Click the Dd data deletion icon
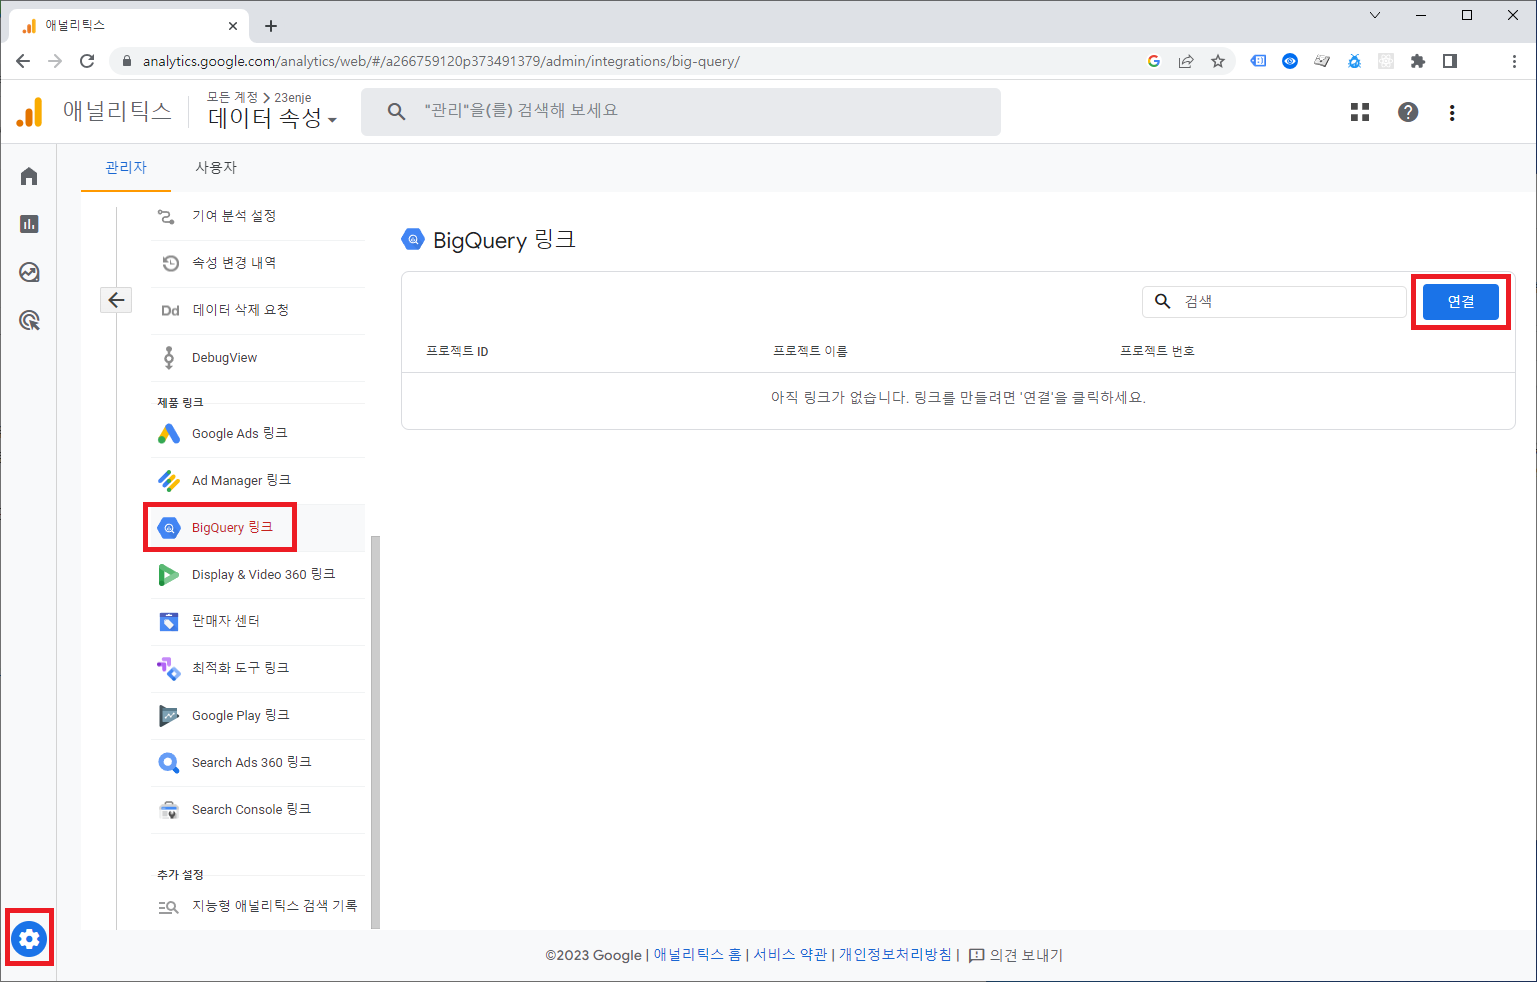The height and width of the screenshot is (982, 1537). click(170, 310)
